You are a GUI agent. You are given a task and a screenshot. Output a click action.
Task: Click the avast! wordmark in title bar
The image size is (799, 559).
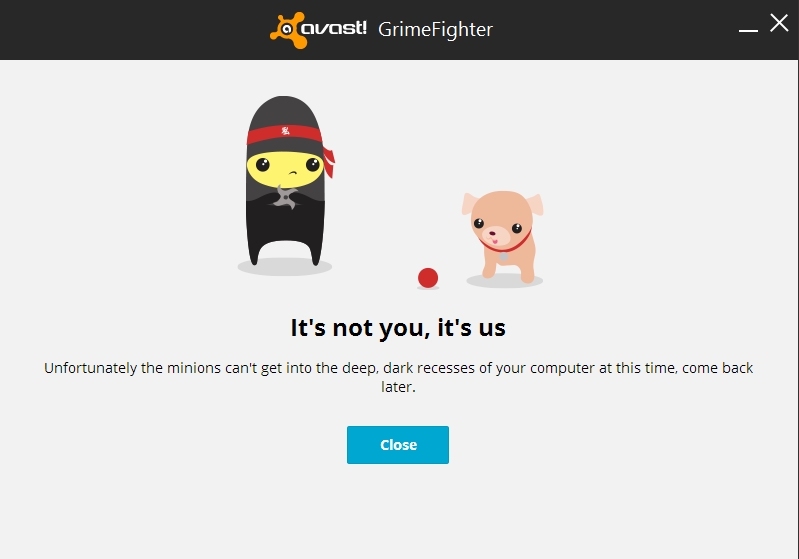[334, 28]
